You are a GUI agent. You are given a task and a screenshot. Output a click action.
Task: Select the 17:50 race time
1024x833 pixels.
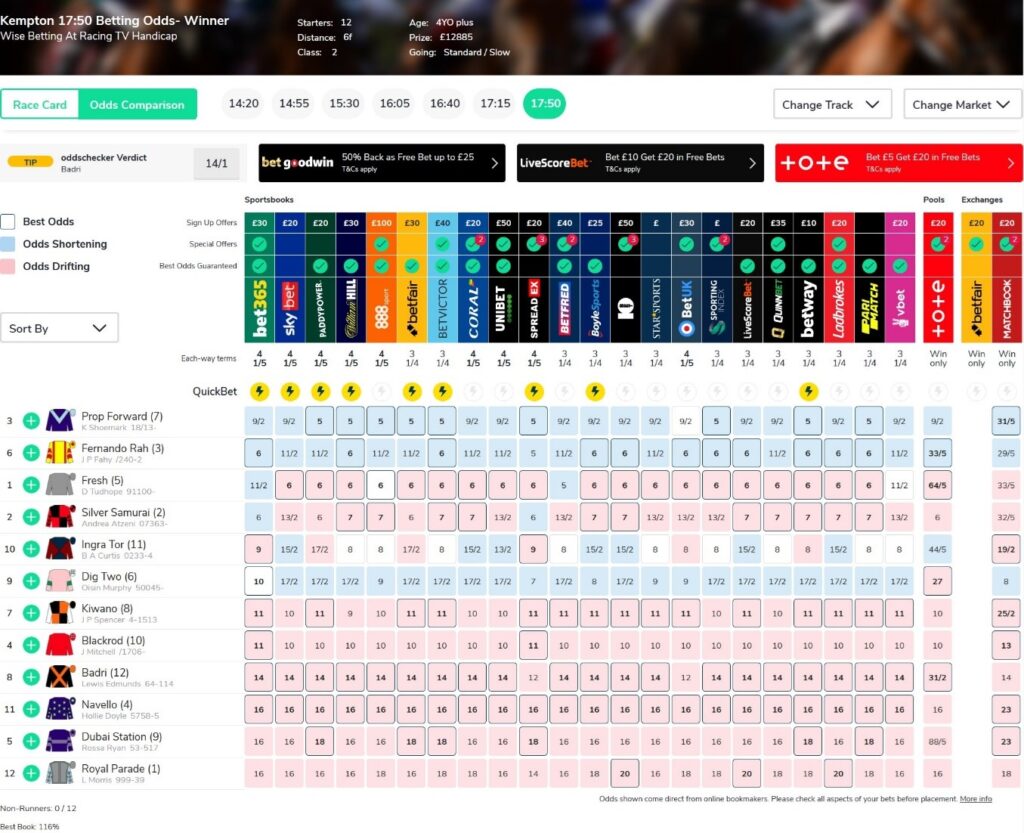pyautogui.click(x=545, y=103)
